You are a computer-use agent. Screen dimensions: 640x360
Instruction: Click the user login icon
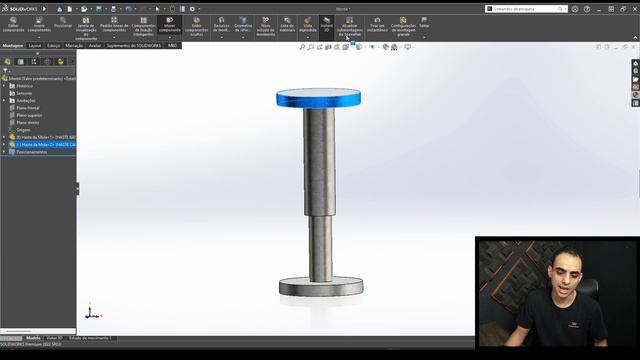coord(575,9)
